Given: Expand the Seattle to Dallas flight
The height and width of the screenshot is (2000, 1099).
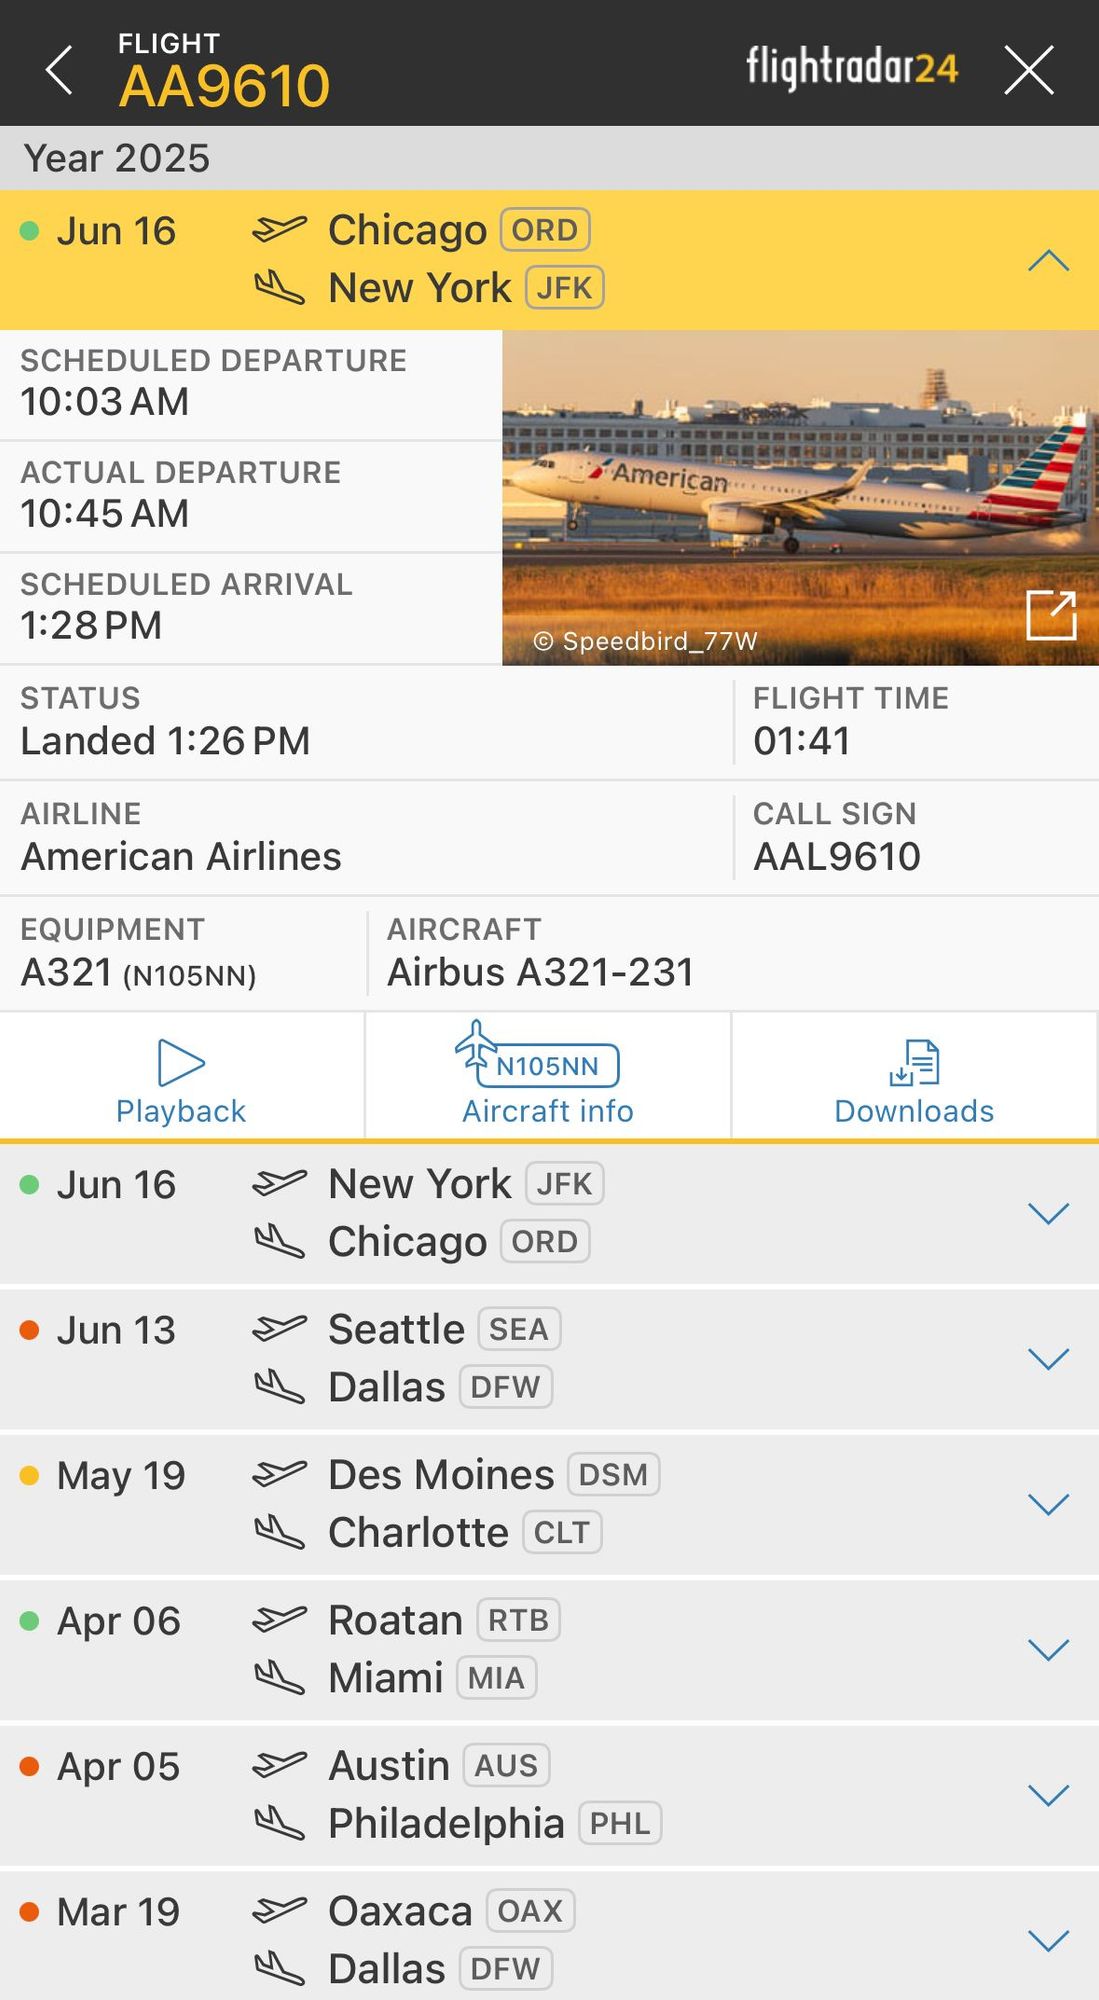Looking at the screenshot, I should tap(1048, 1358).
